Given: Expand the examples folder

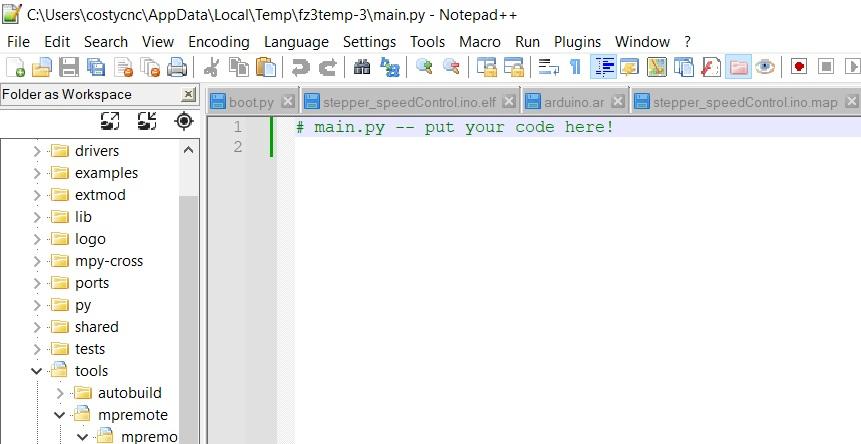Looking at the screenshot, I should (x=37, y=173).
